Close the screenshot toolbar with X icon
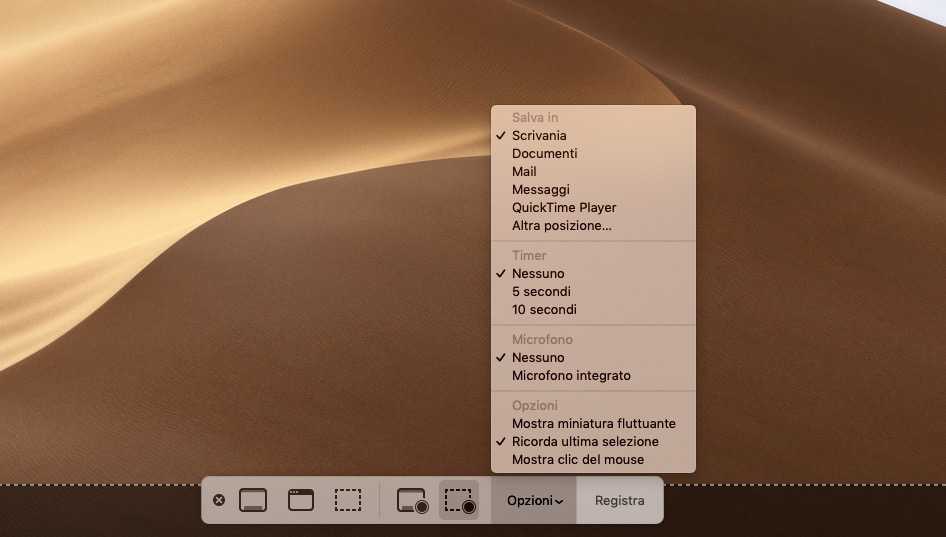Viewport: 946px width, 537px height. click(x=219, y=500)
